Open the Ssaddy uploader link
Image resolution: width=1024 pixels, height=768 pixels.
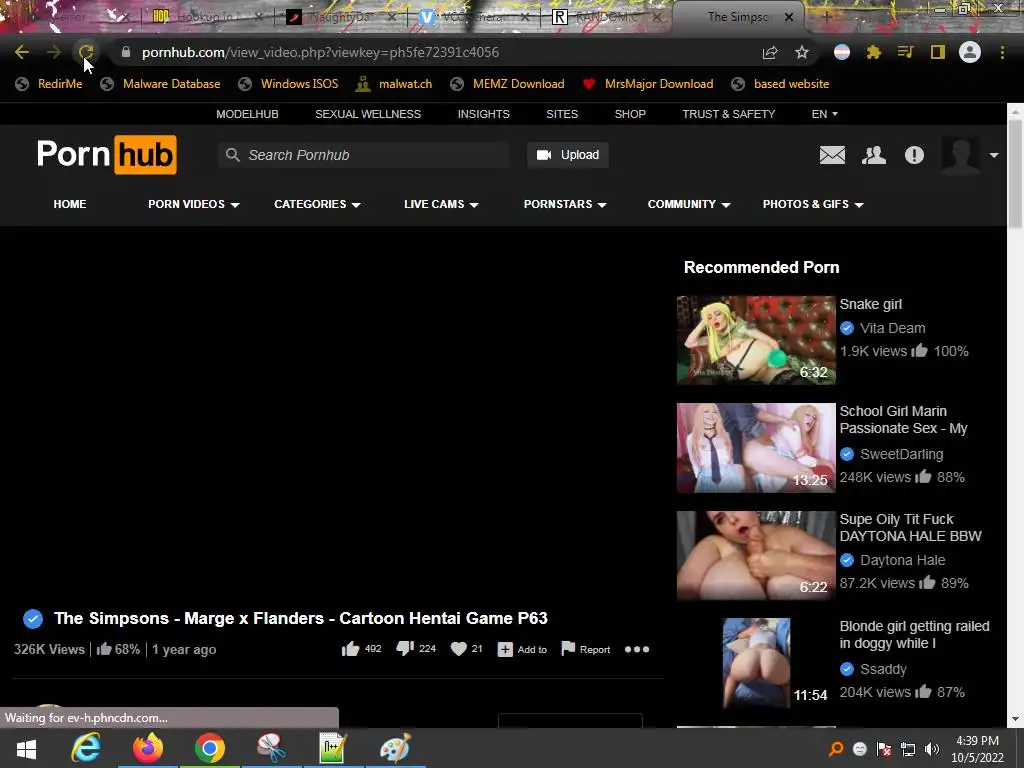883,669
